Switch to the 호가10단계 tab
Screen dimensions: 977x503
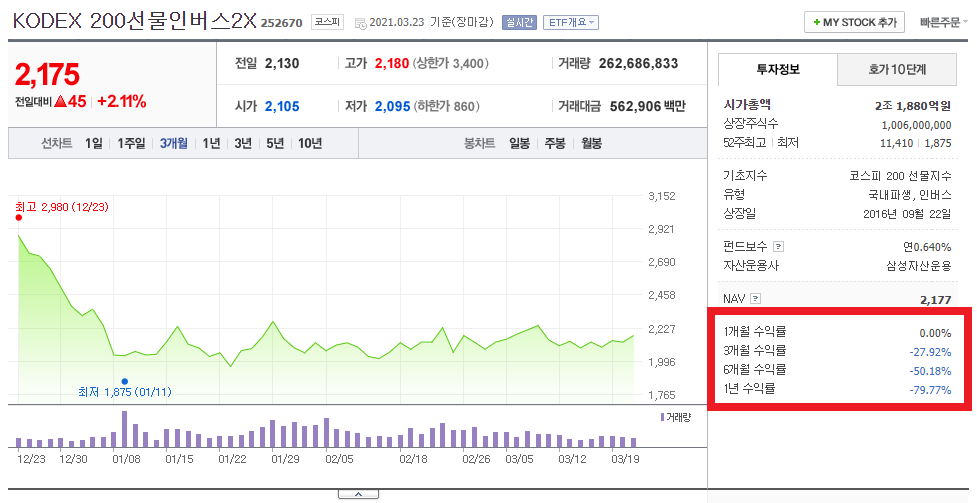897,69
